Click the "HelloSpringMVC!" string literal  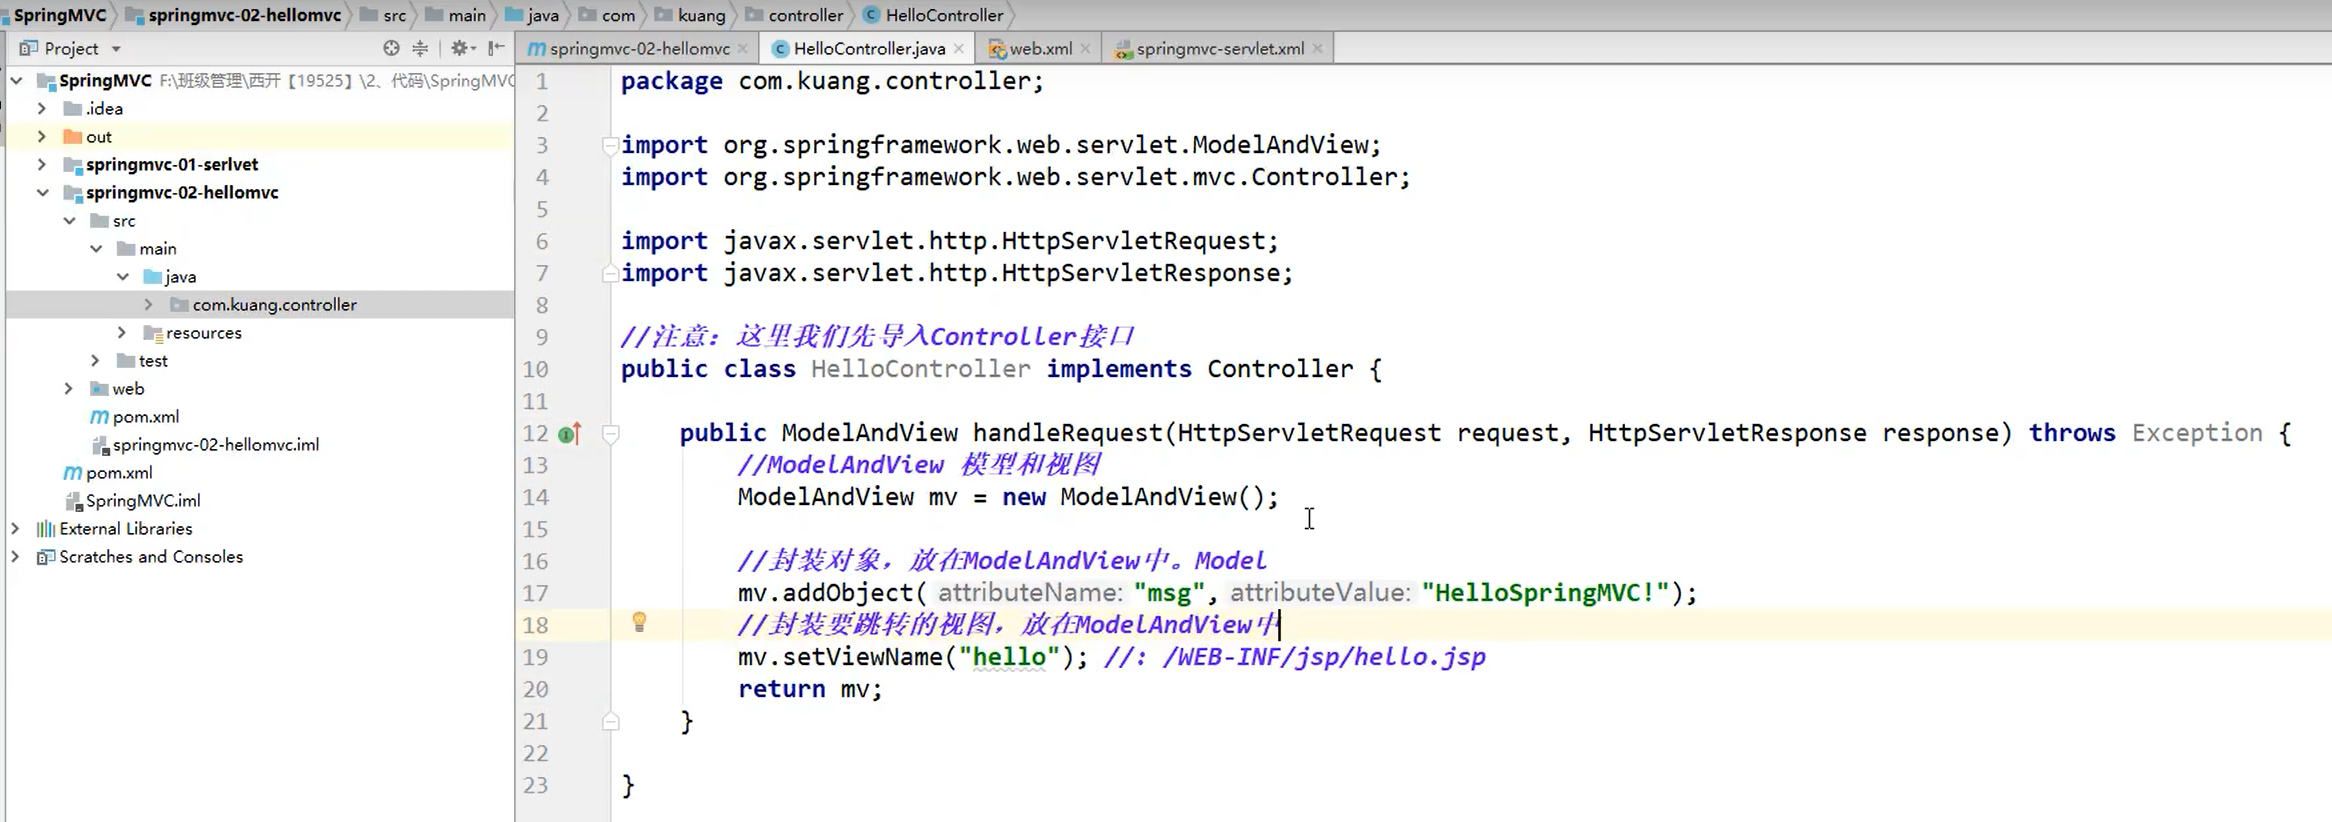(x=1545, y=593)
